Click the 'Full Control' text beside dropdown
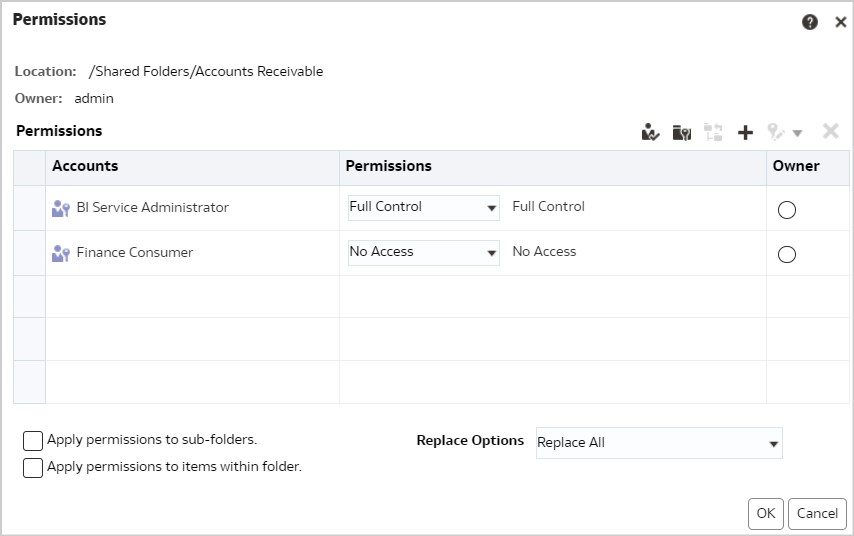Viewport: 854px width, 536px height. click(548, 206)
